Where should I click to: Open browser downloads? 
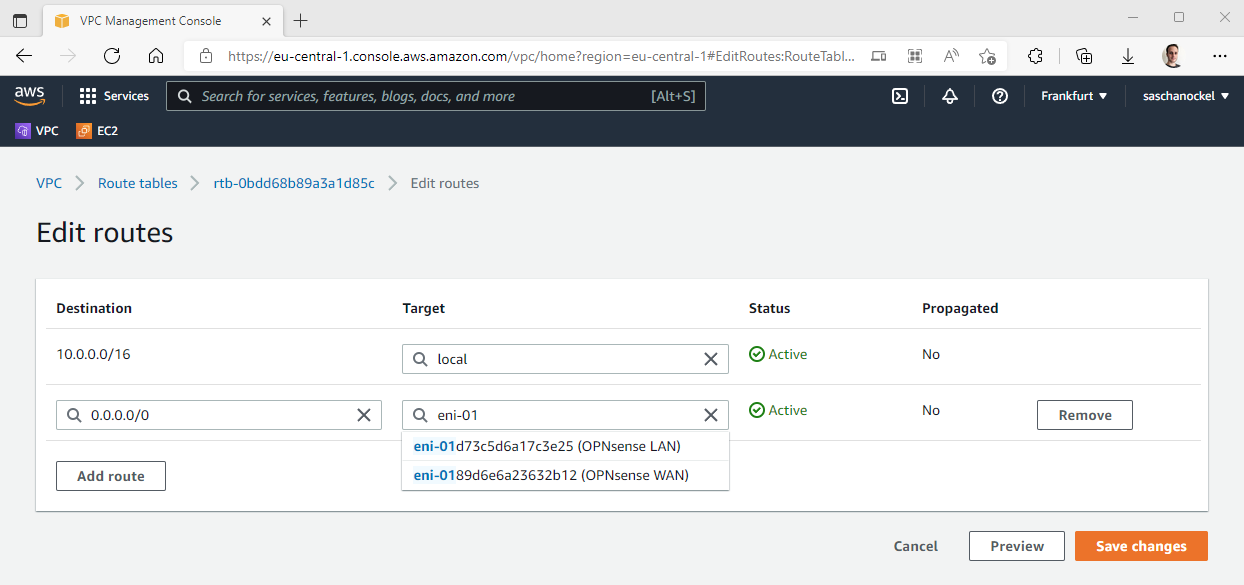[1128, 57]
